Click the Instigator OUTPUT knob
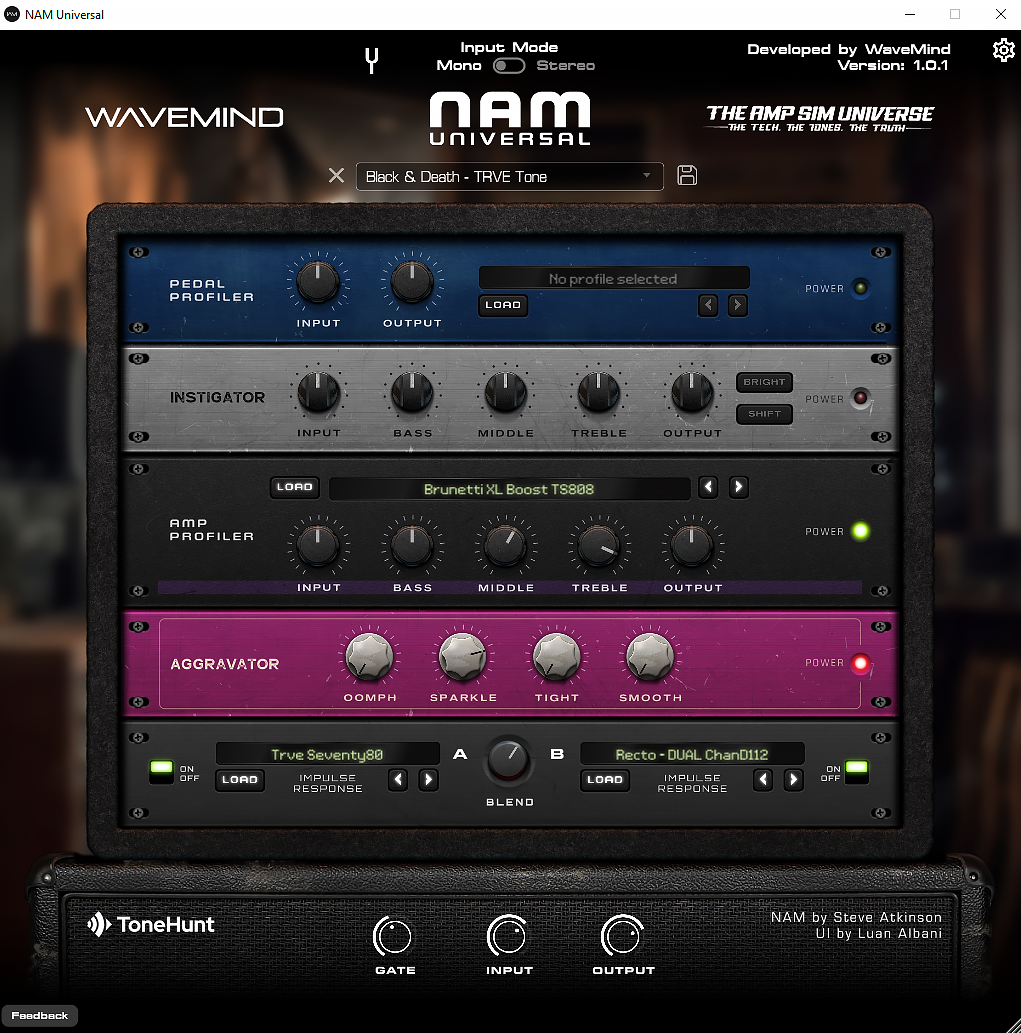The width and height of the screenshot is (1021, 1033). (692, 393)
